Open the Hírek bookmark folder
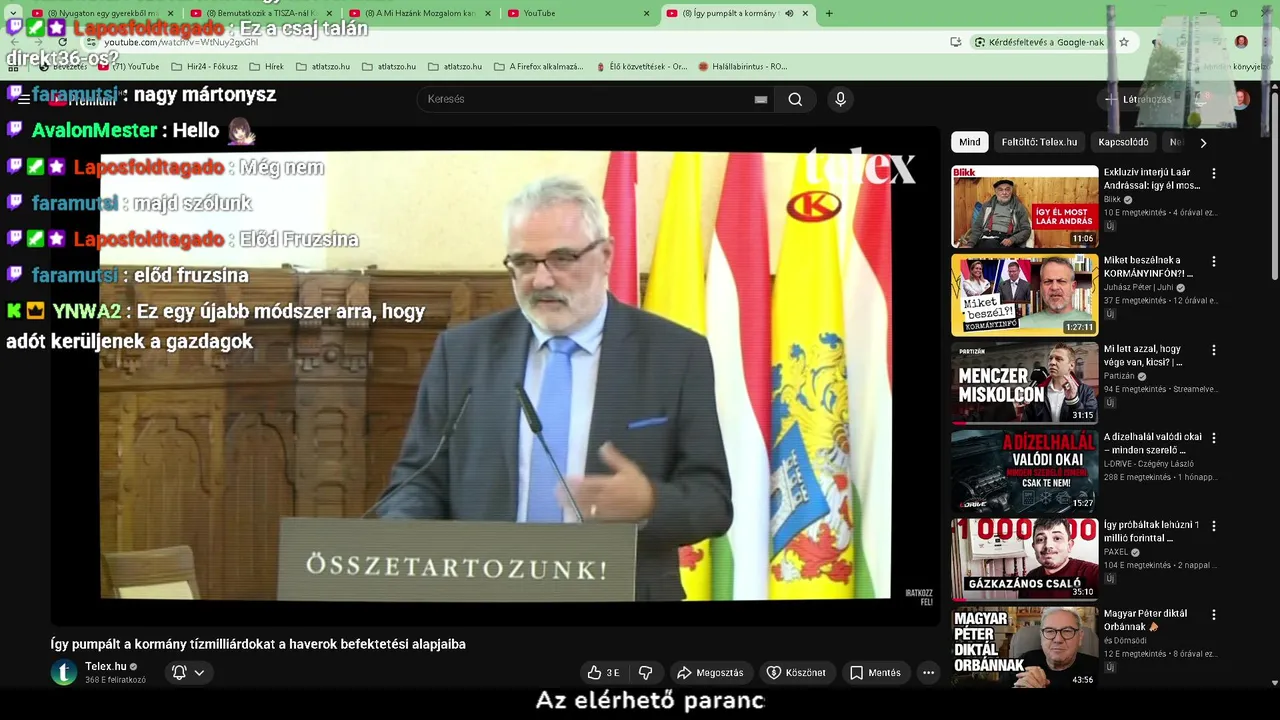1280x720 pixels. (x=266, y=66)
